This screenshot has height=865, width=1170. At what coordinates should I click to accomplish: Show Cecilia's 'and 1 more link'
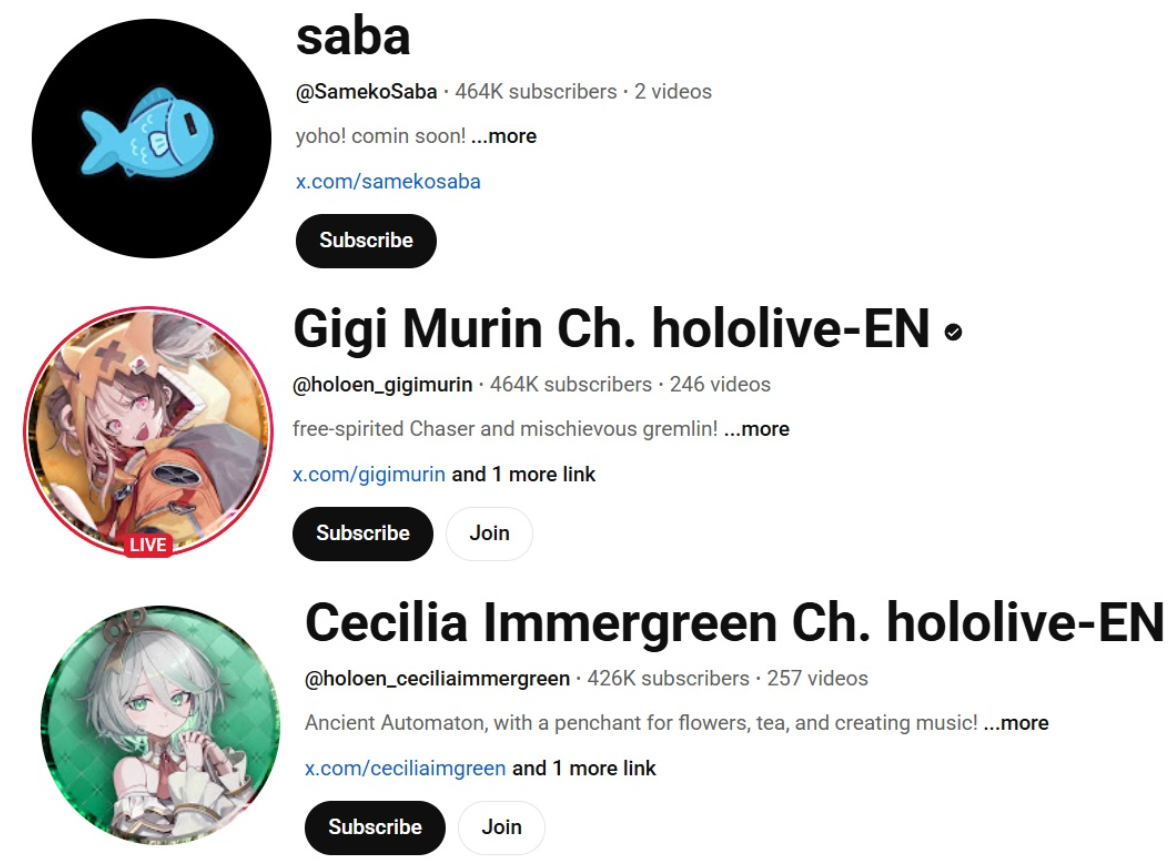(x=584, y=768)
